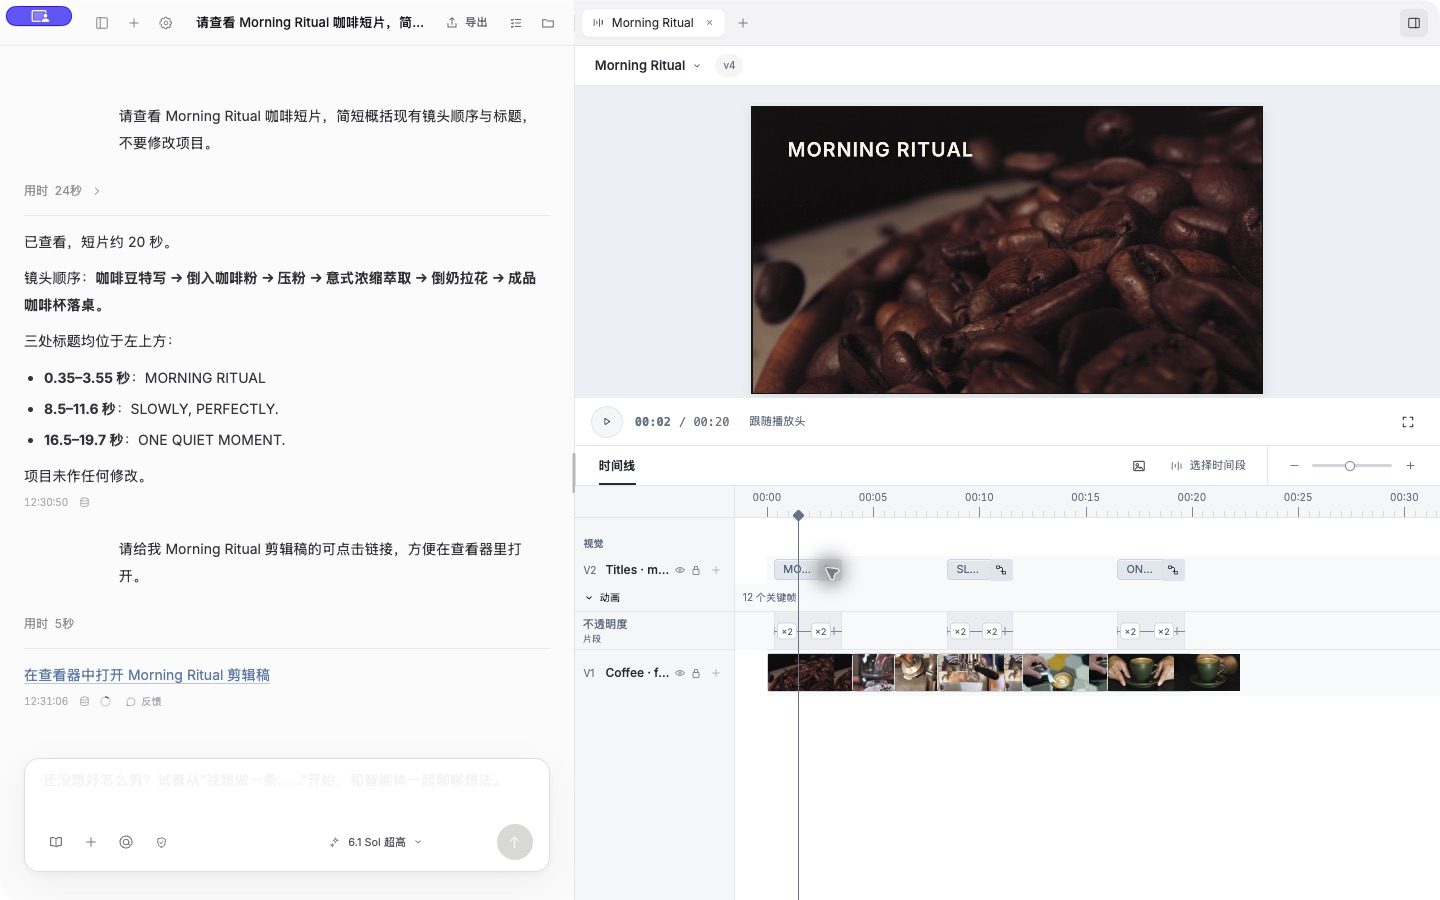This screenshot has width=1440, height=900.
Task: Select the coffee beans thumbnail clip on V1
Action: coord(810,672)
